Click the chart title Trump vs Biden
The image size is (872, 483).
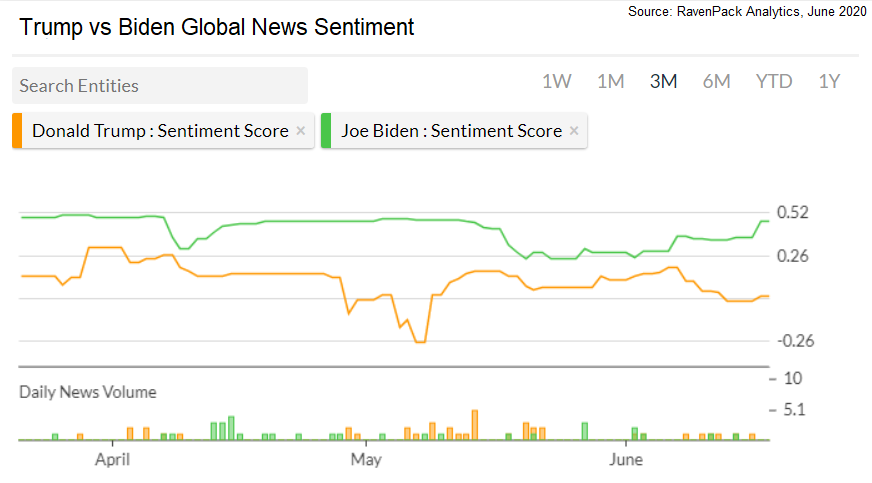tap(216, 28)
